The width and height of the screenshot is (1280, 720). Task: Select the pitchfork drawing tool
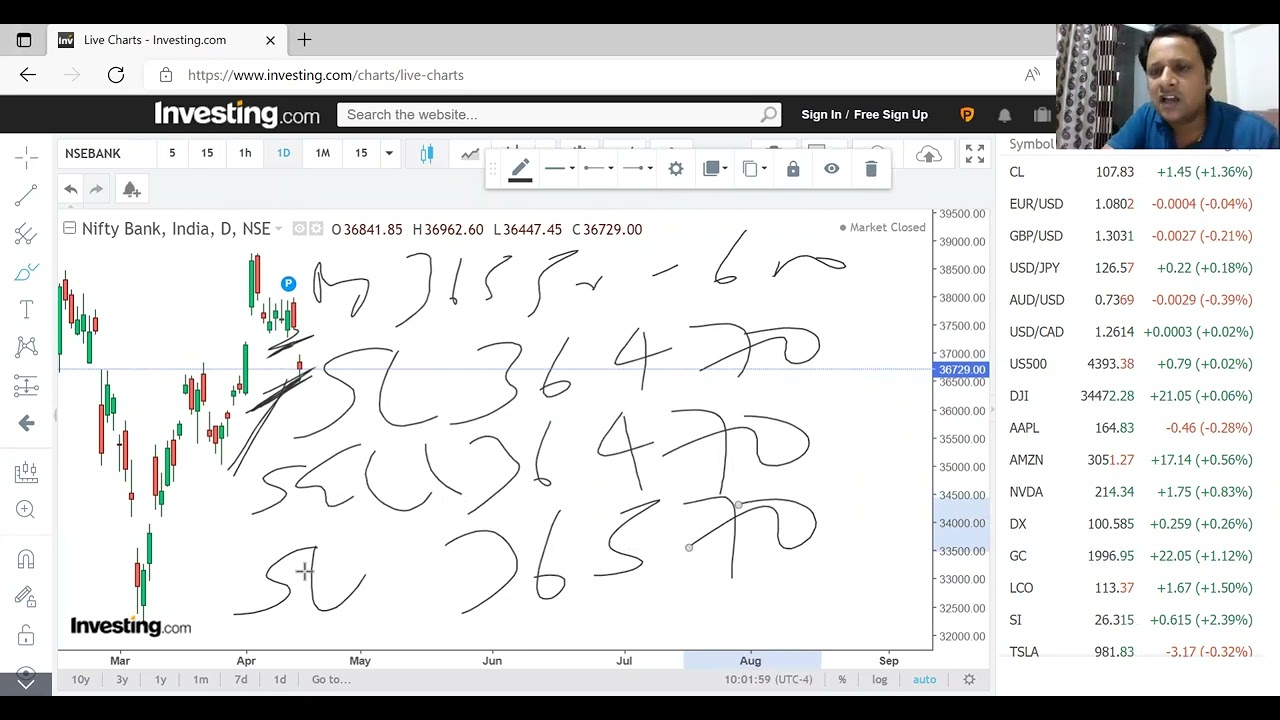click(x=27, y=234)
